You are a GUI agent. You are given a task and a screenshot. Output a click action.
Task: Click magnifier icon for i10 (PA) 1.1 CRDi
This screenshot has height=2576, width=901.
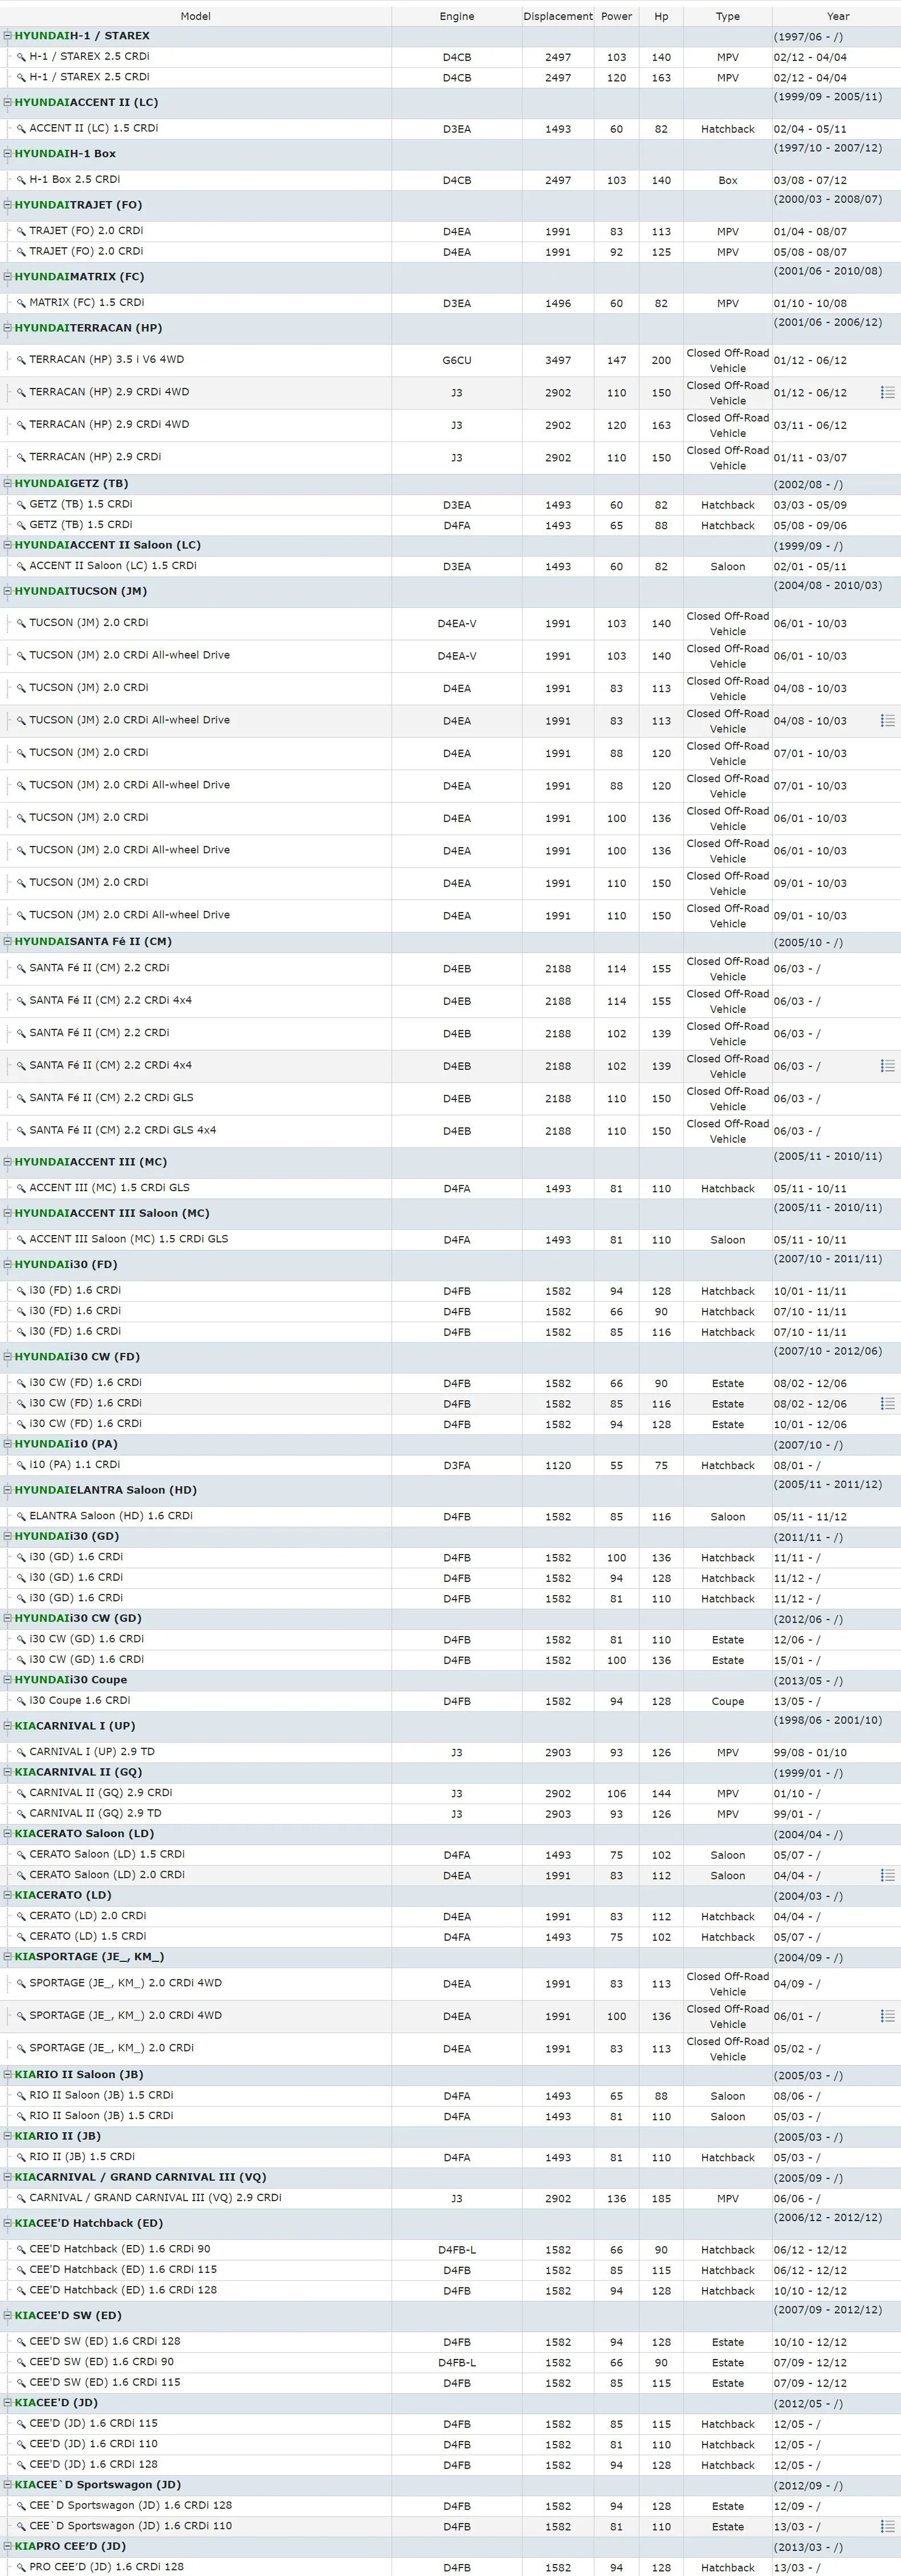tap(21, 1465)
